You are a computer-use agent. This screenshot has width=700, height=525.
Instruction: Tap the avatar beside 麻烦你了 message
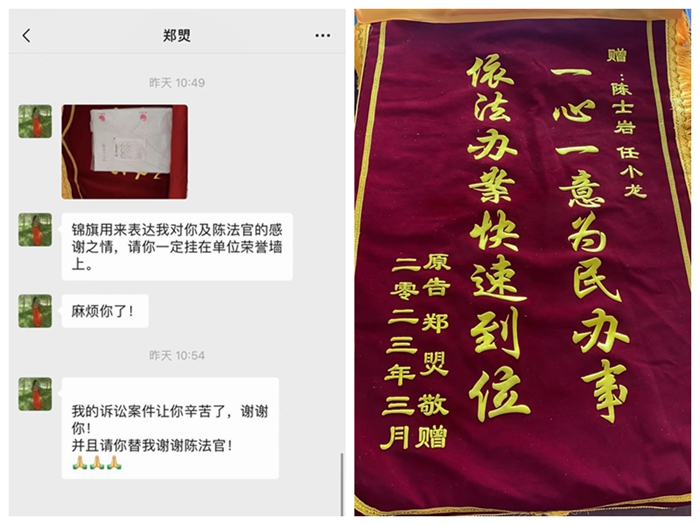[35, 311]
